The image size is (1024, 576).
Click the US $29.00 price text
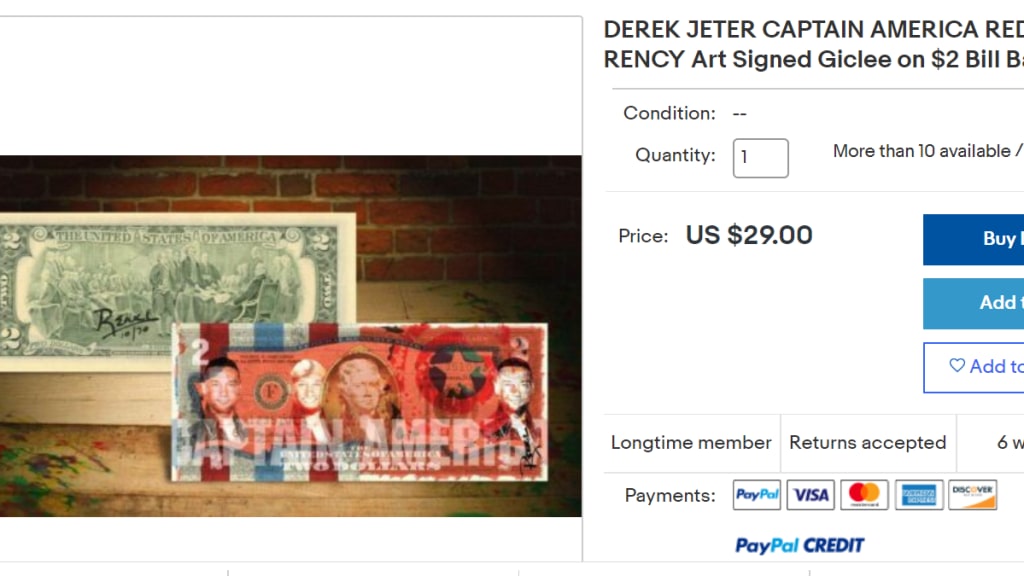coord(749,235)
